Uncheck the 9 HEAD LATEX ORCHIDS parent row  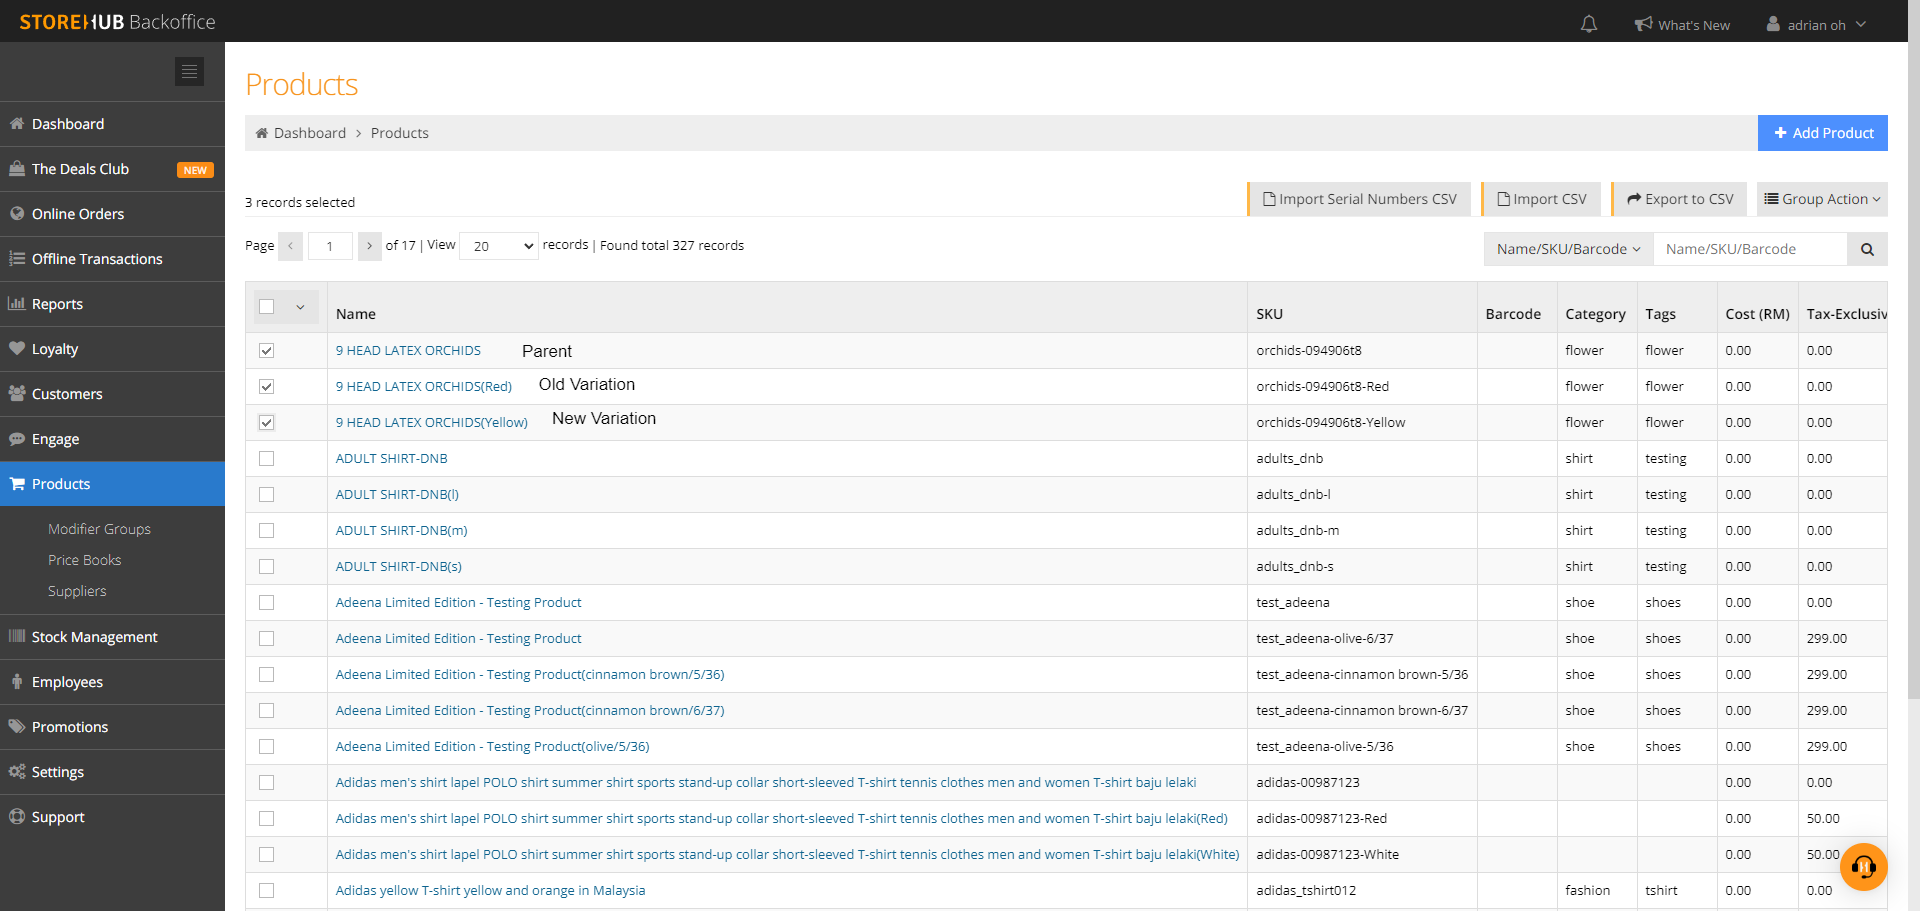267,351
